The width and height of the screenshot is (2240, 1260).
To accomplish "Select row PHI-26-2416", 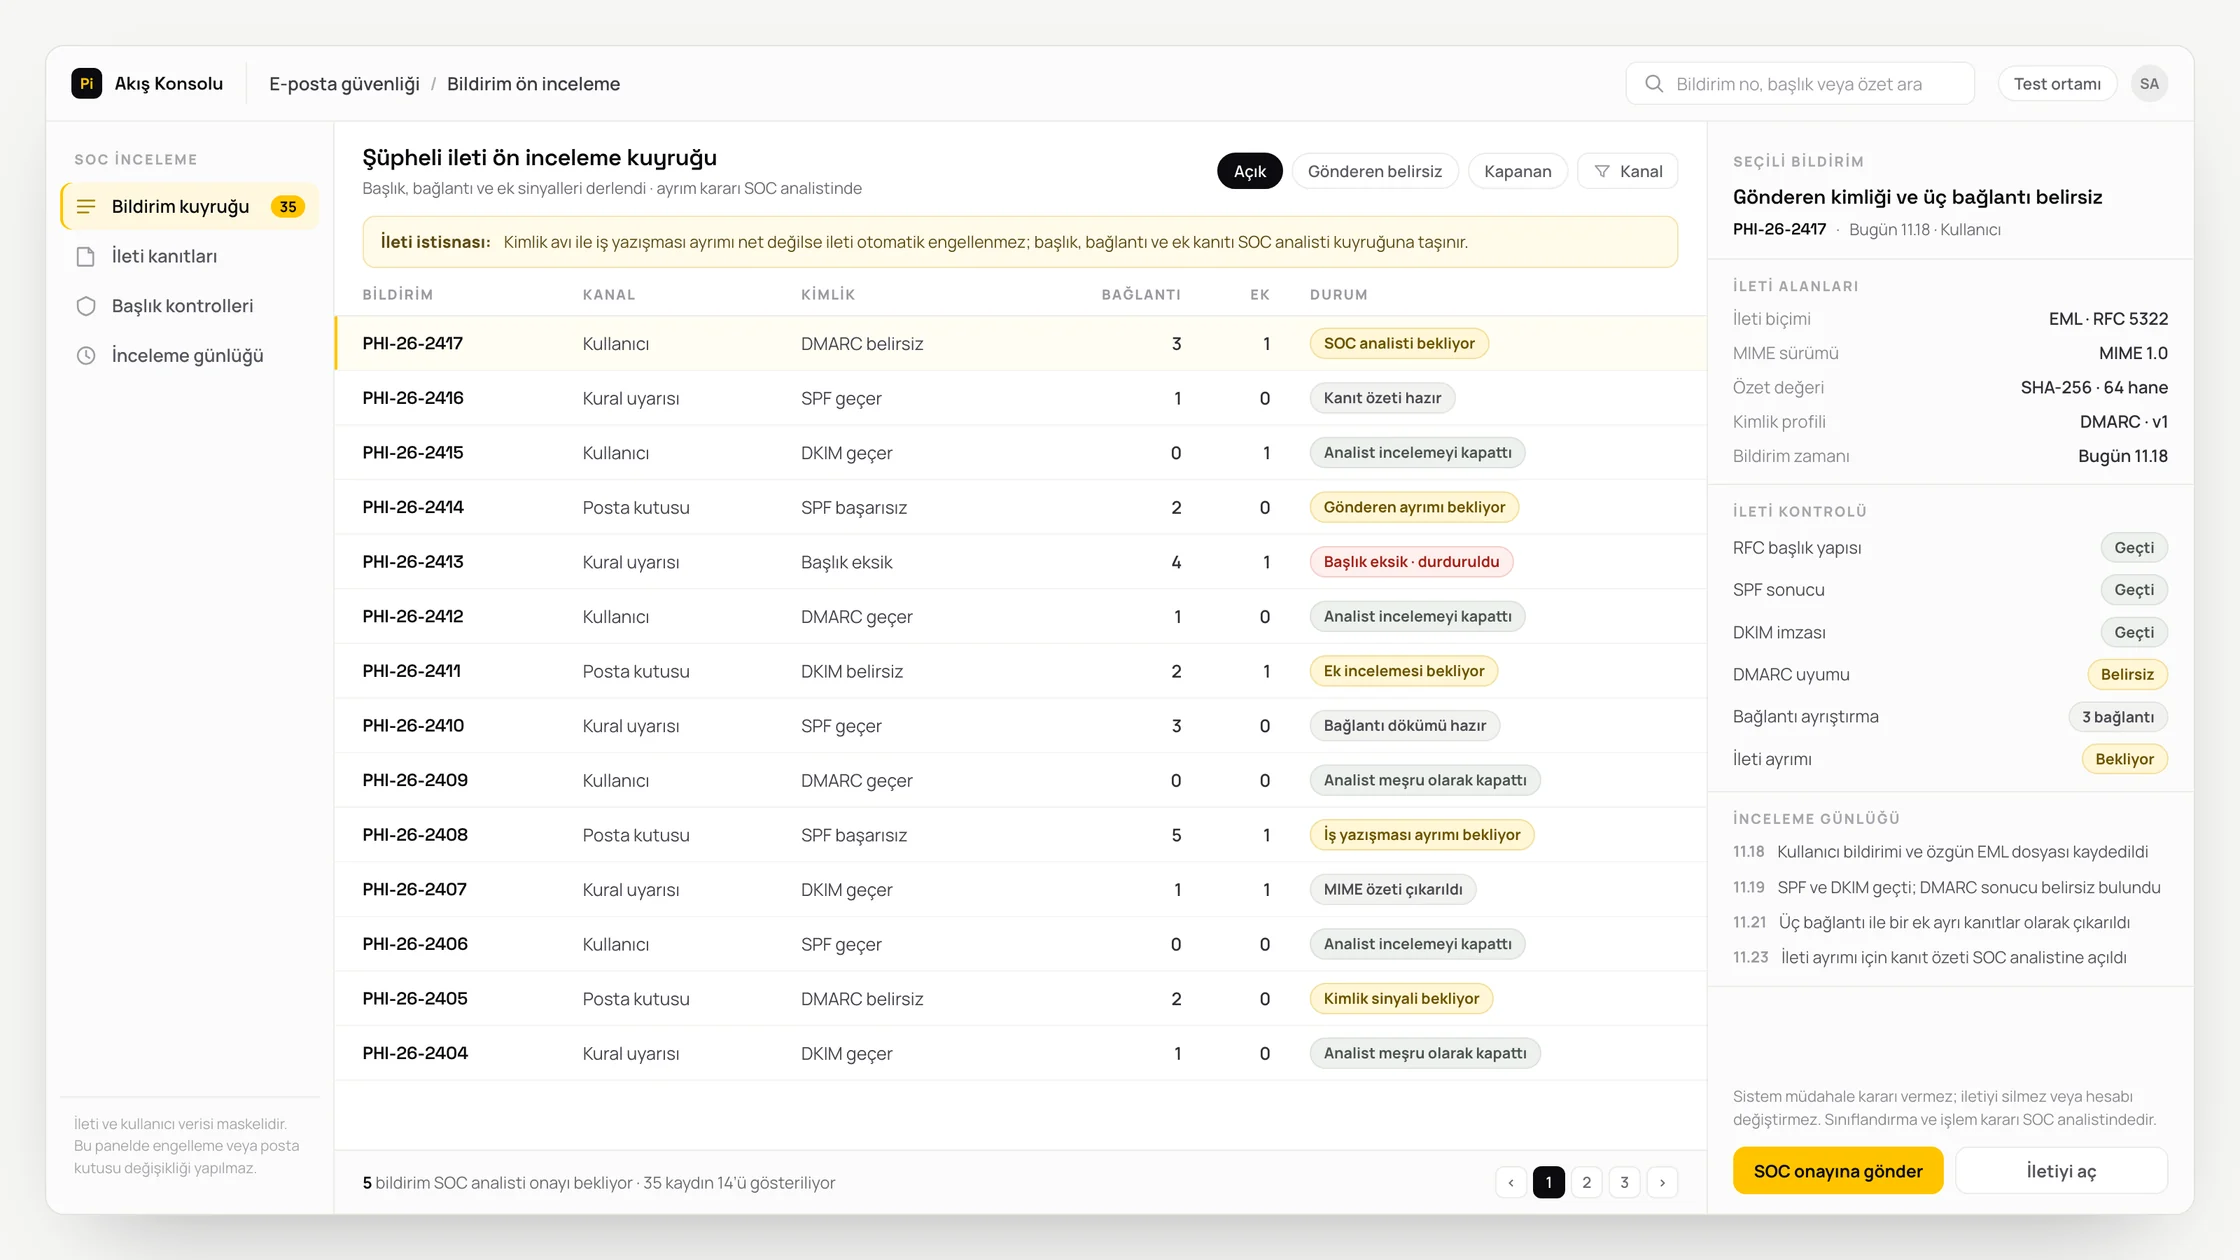I will pyautogui.click(x=1021, y=398).
